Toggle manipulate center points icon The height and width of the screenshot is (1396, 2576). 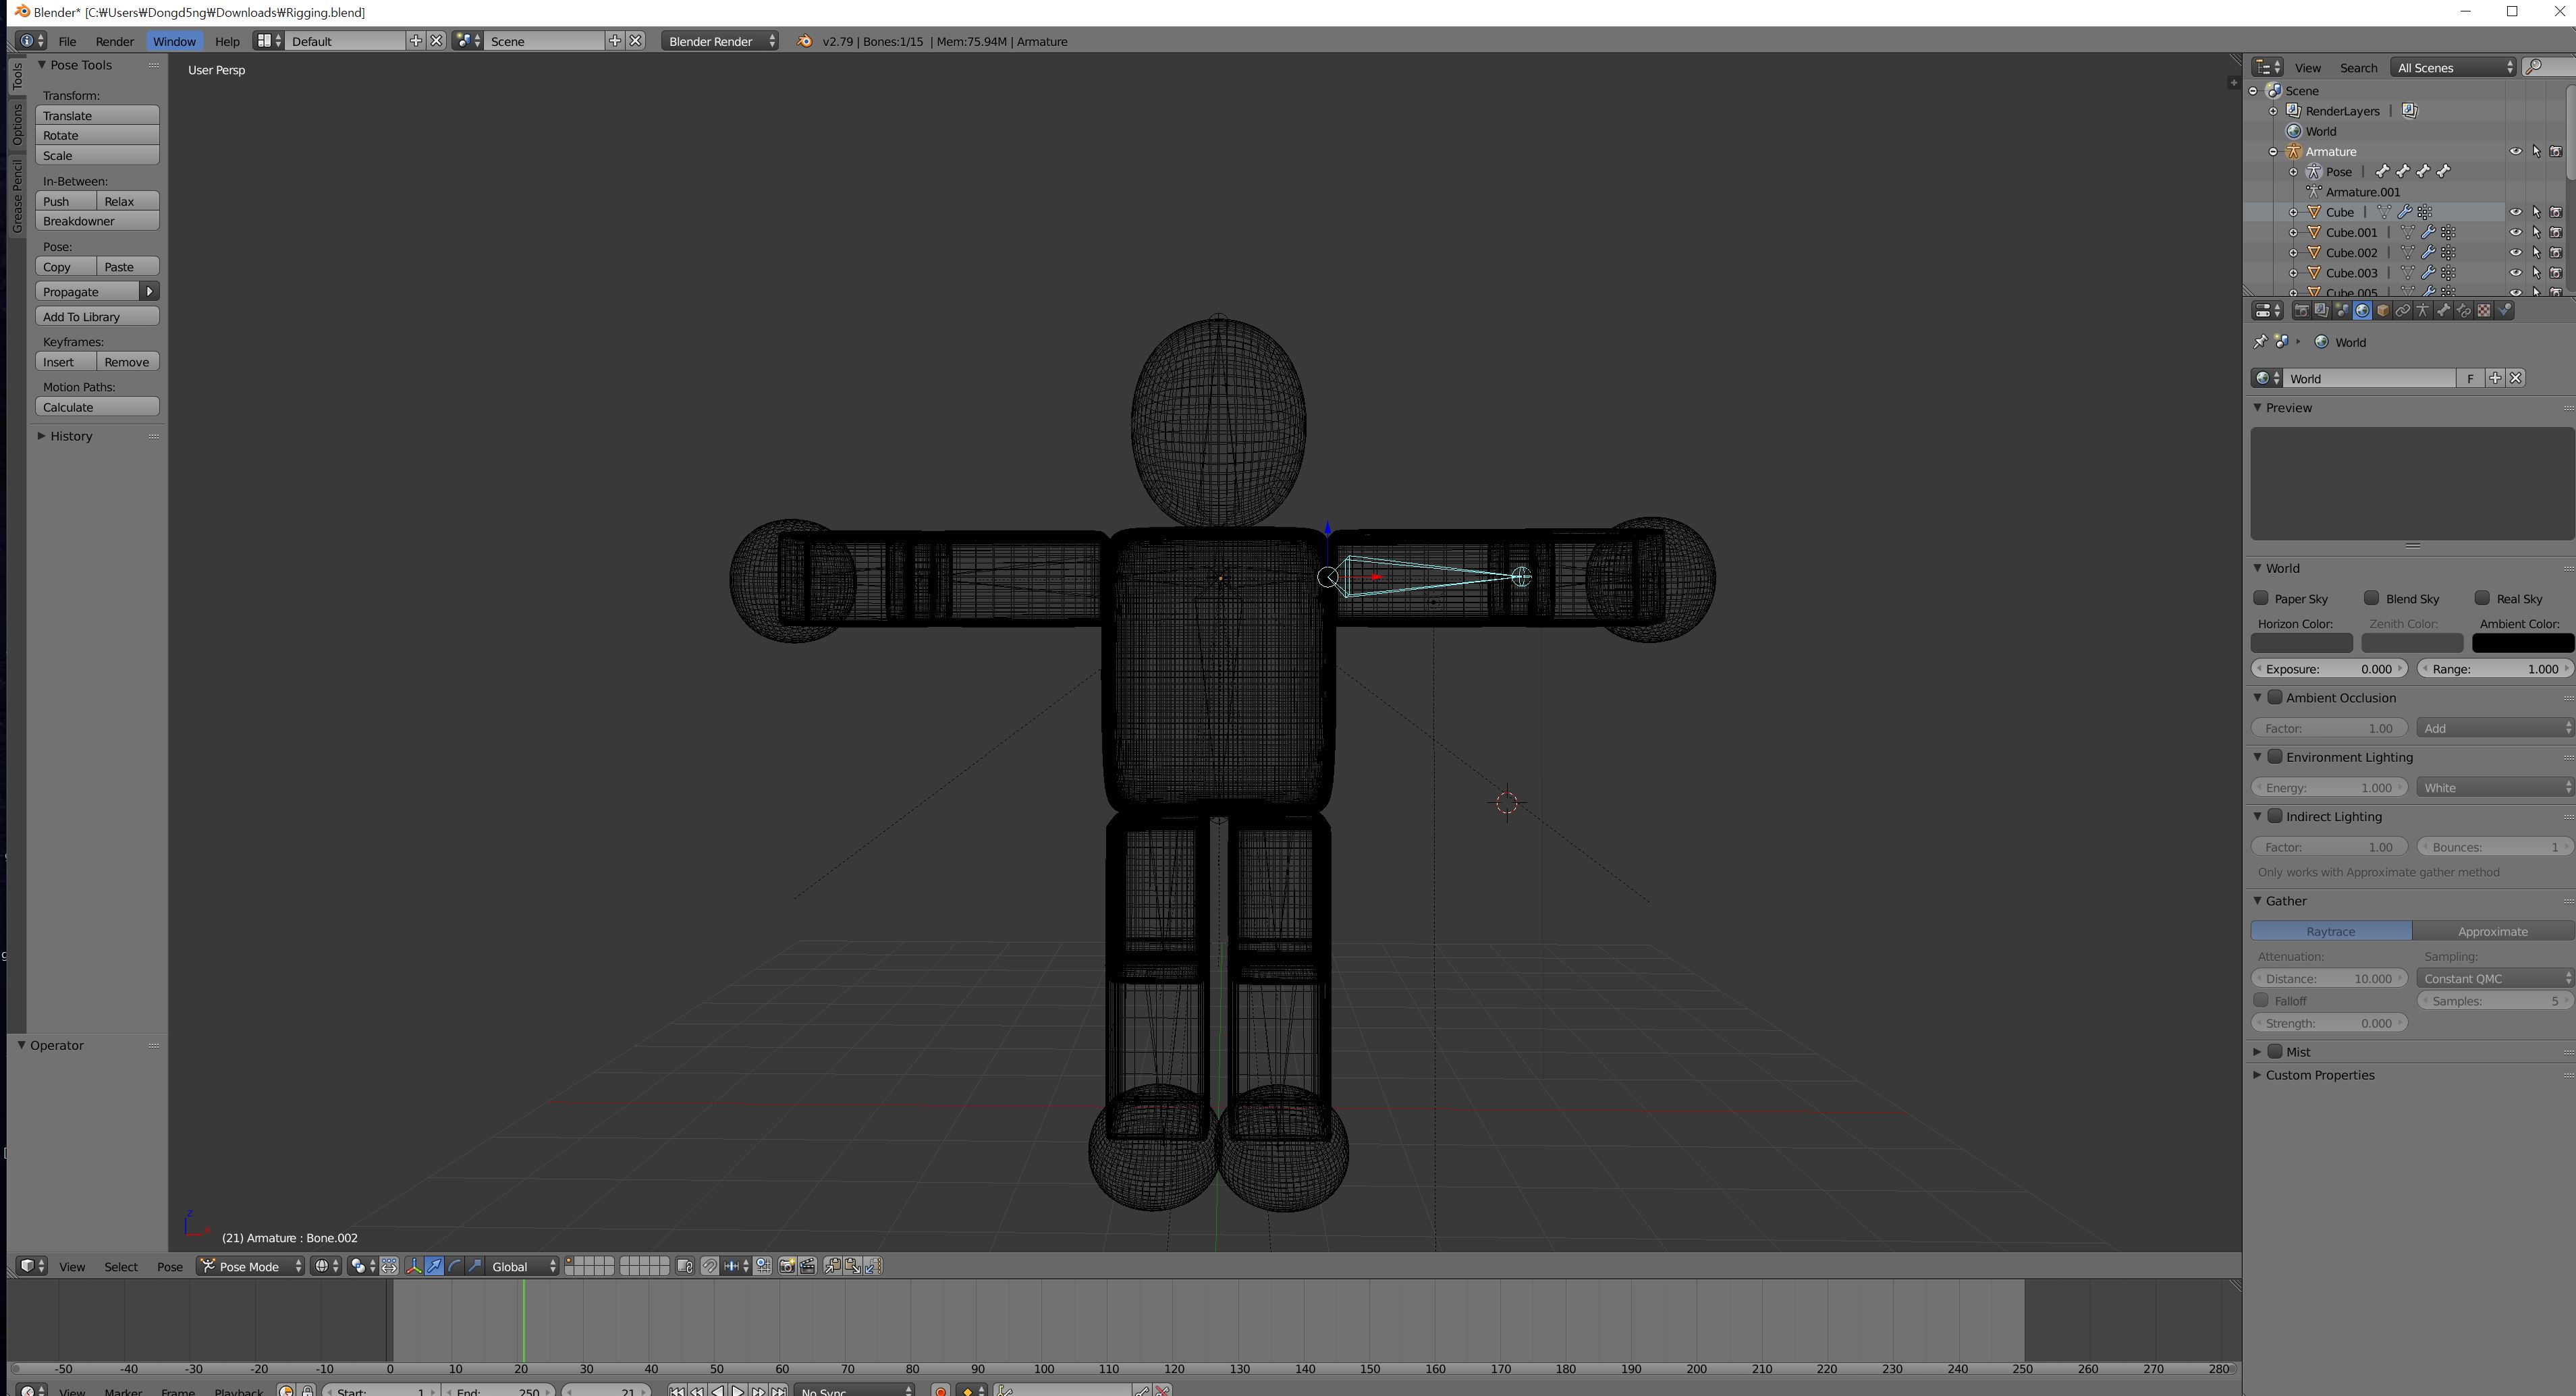(x=389, y=1266)
